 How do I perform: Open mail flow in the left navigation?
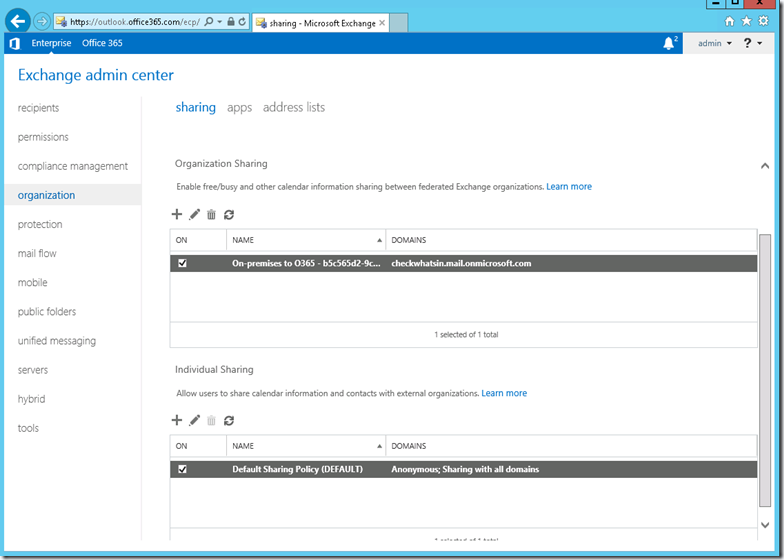point(37,253)
